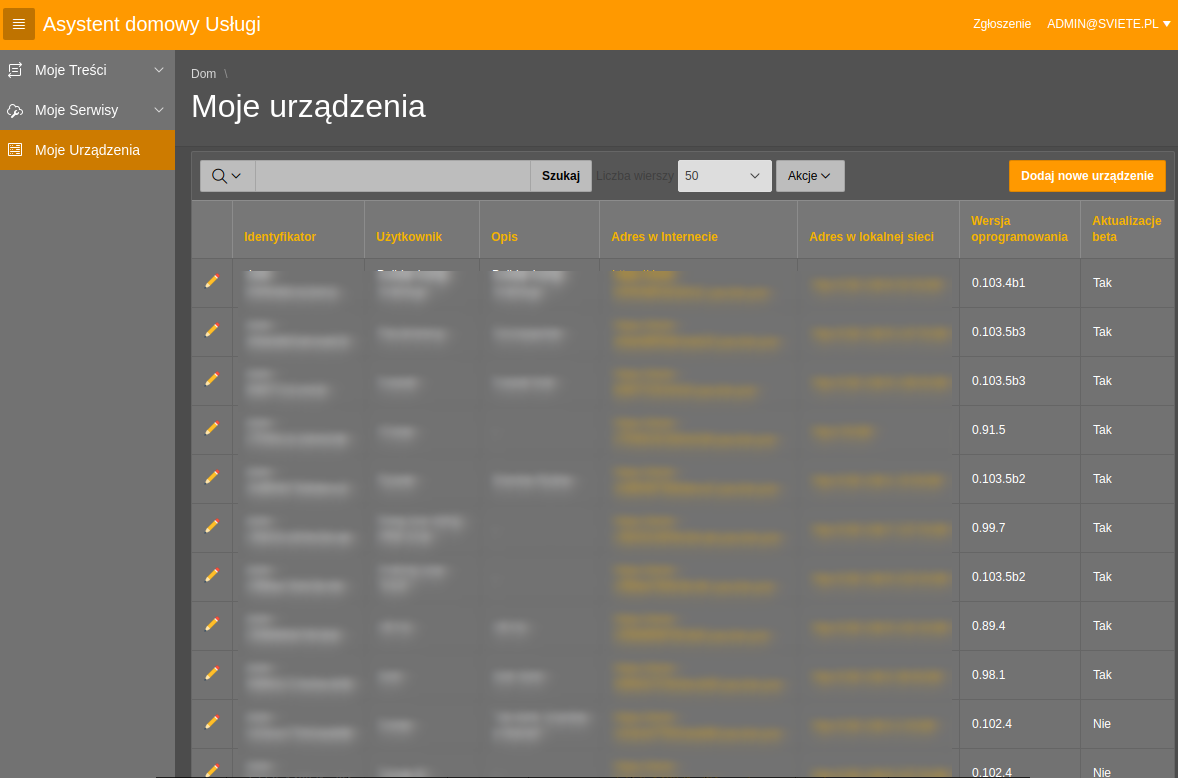Expand the Moje Treści submenu chevron
This screenshot has width=1178, height=778.
click(x=159, y=70)
